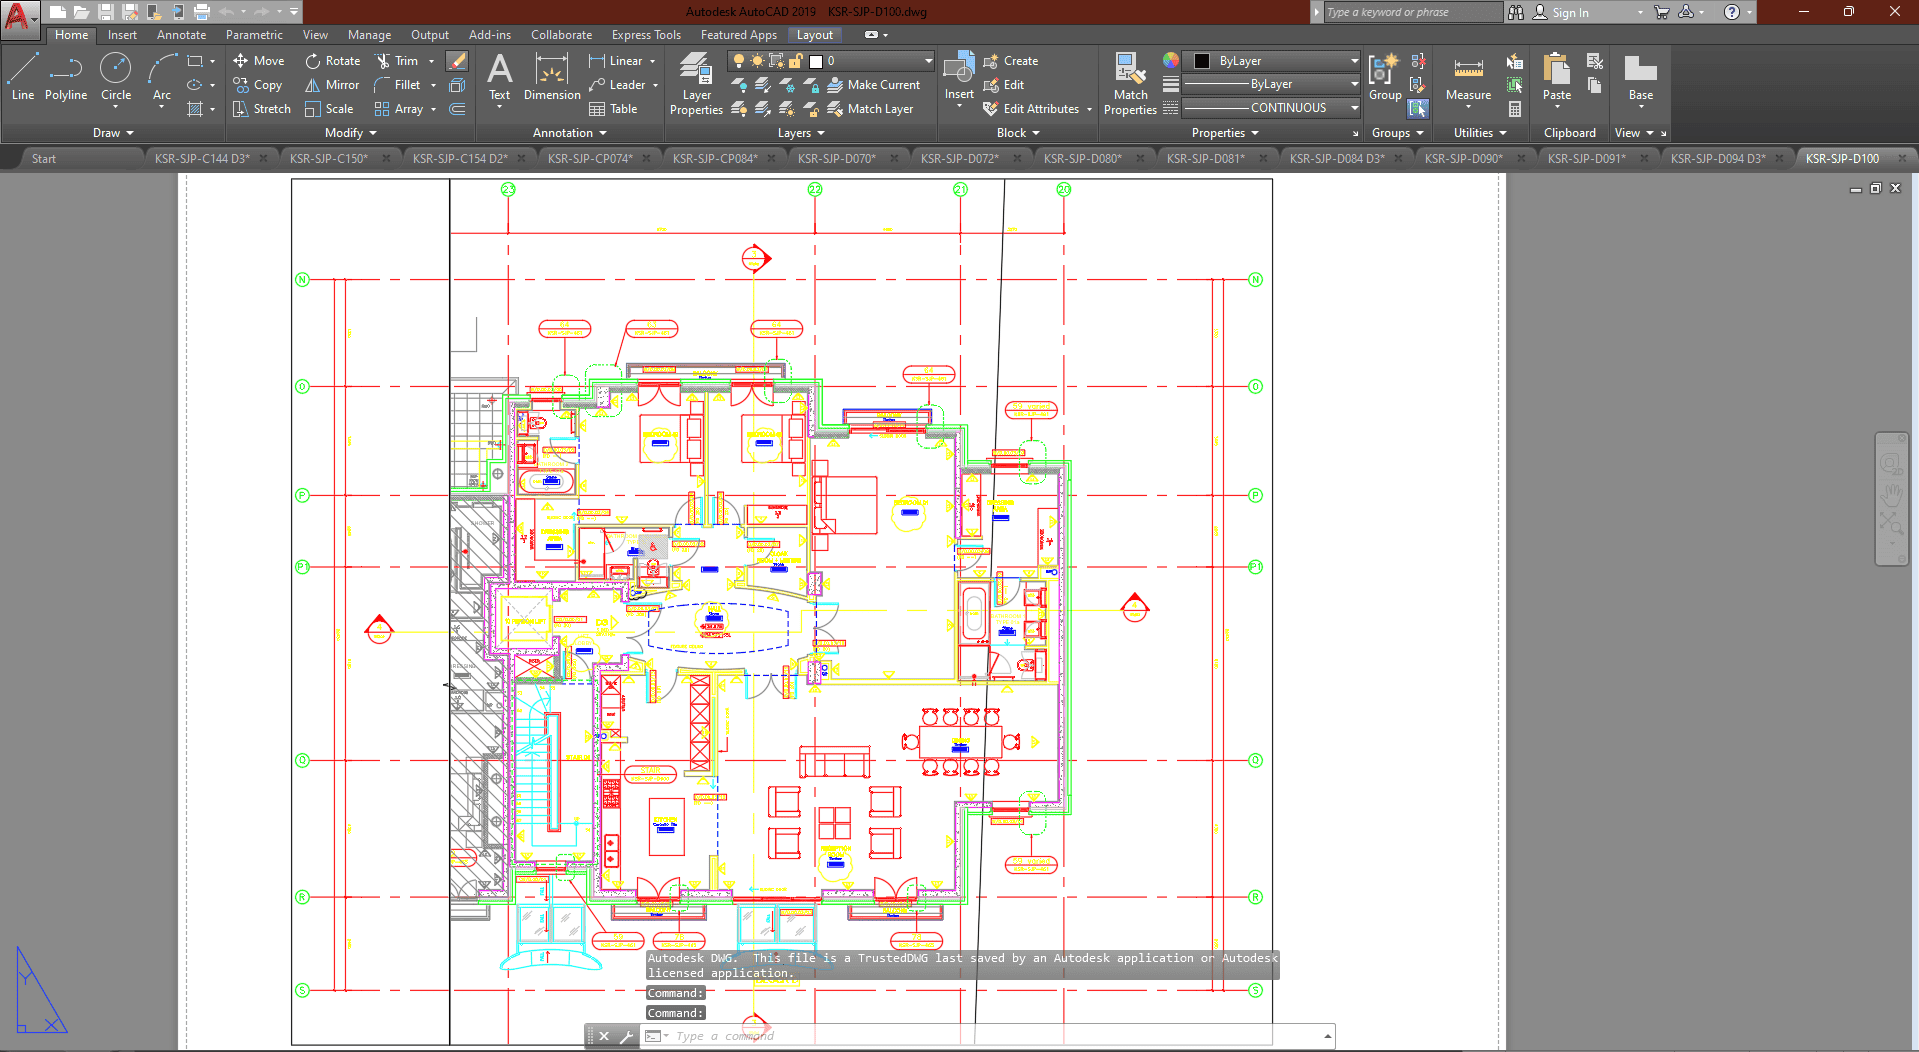The image size is (1919, 1052).
Task: Click the Erase tool icon
Action: click(x=457, y=61)
